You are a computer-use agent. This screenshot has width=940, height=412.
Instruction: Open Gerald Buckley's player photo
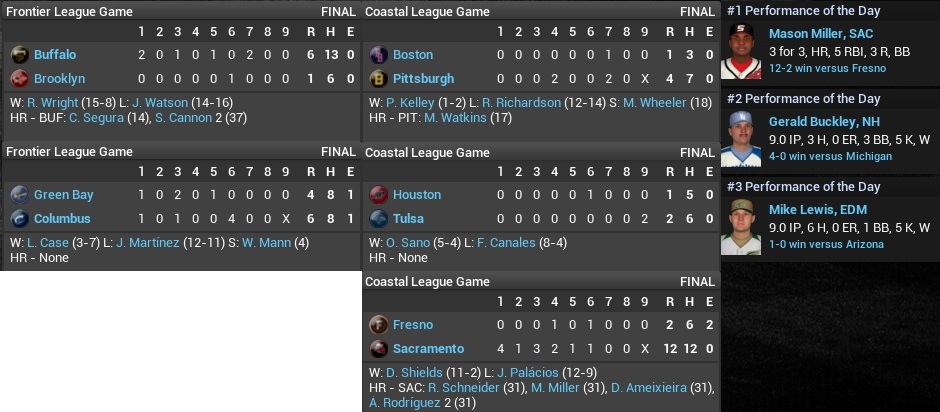740,139
